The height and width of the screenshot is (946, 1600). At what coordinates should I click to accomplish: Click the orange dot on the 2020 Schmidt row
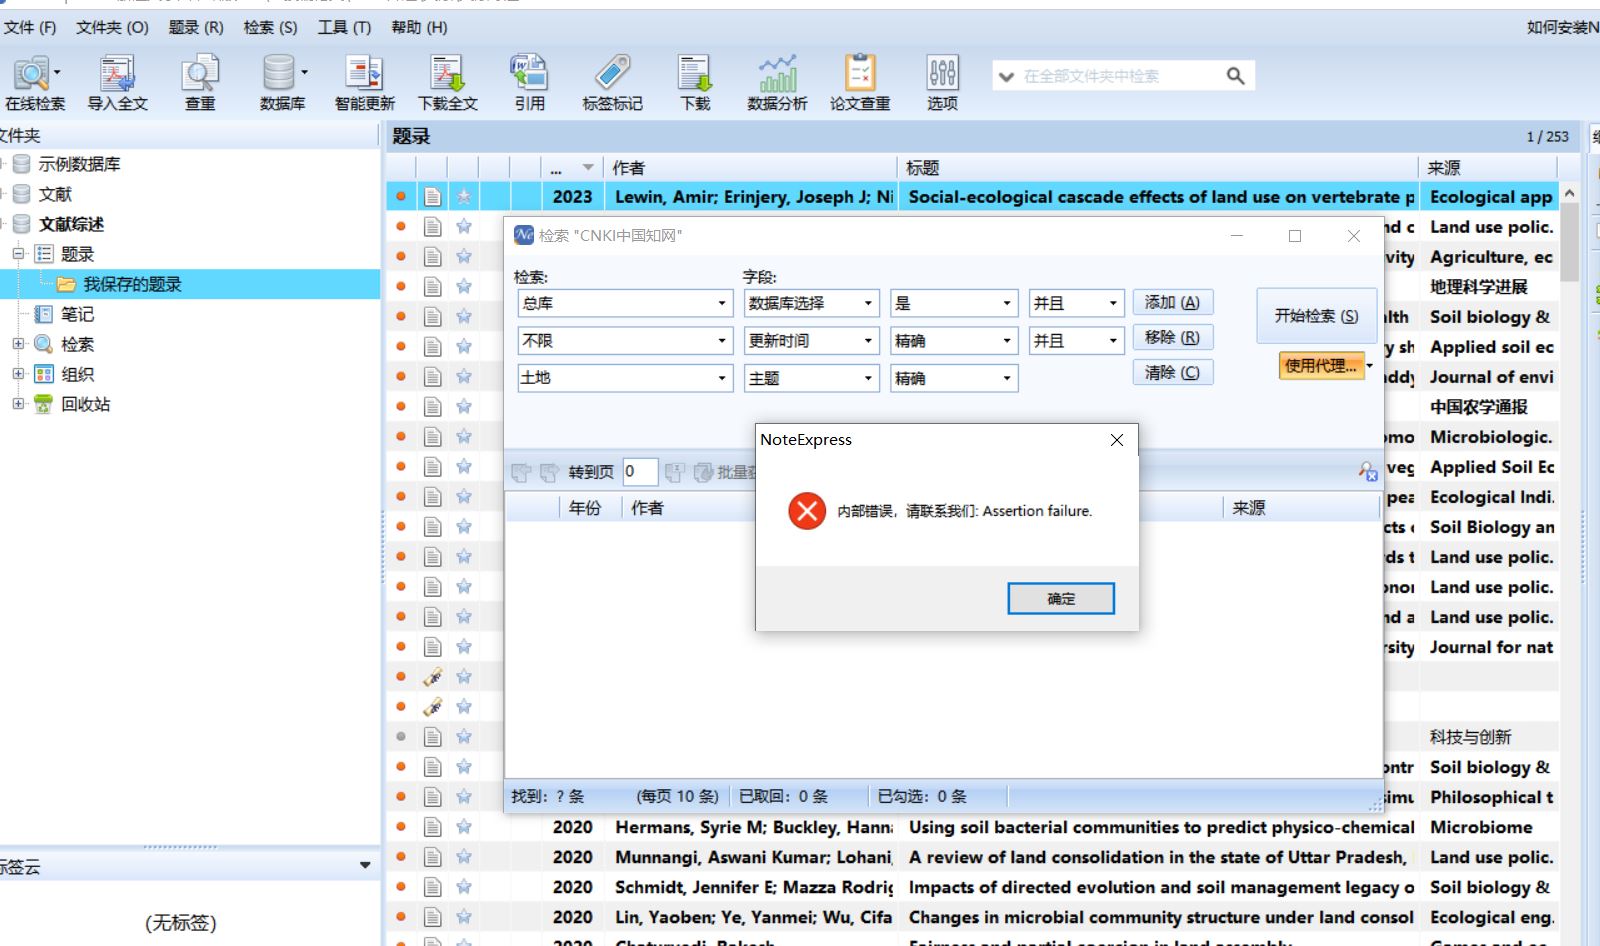point(401,887)
